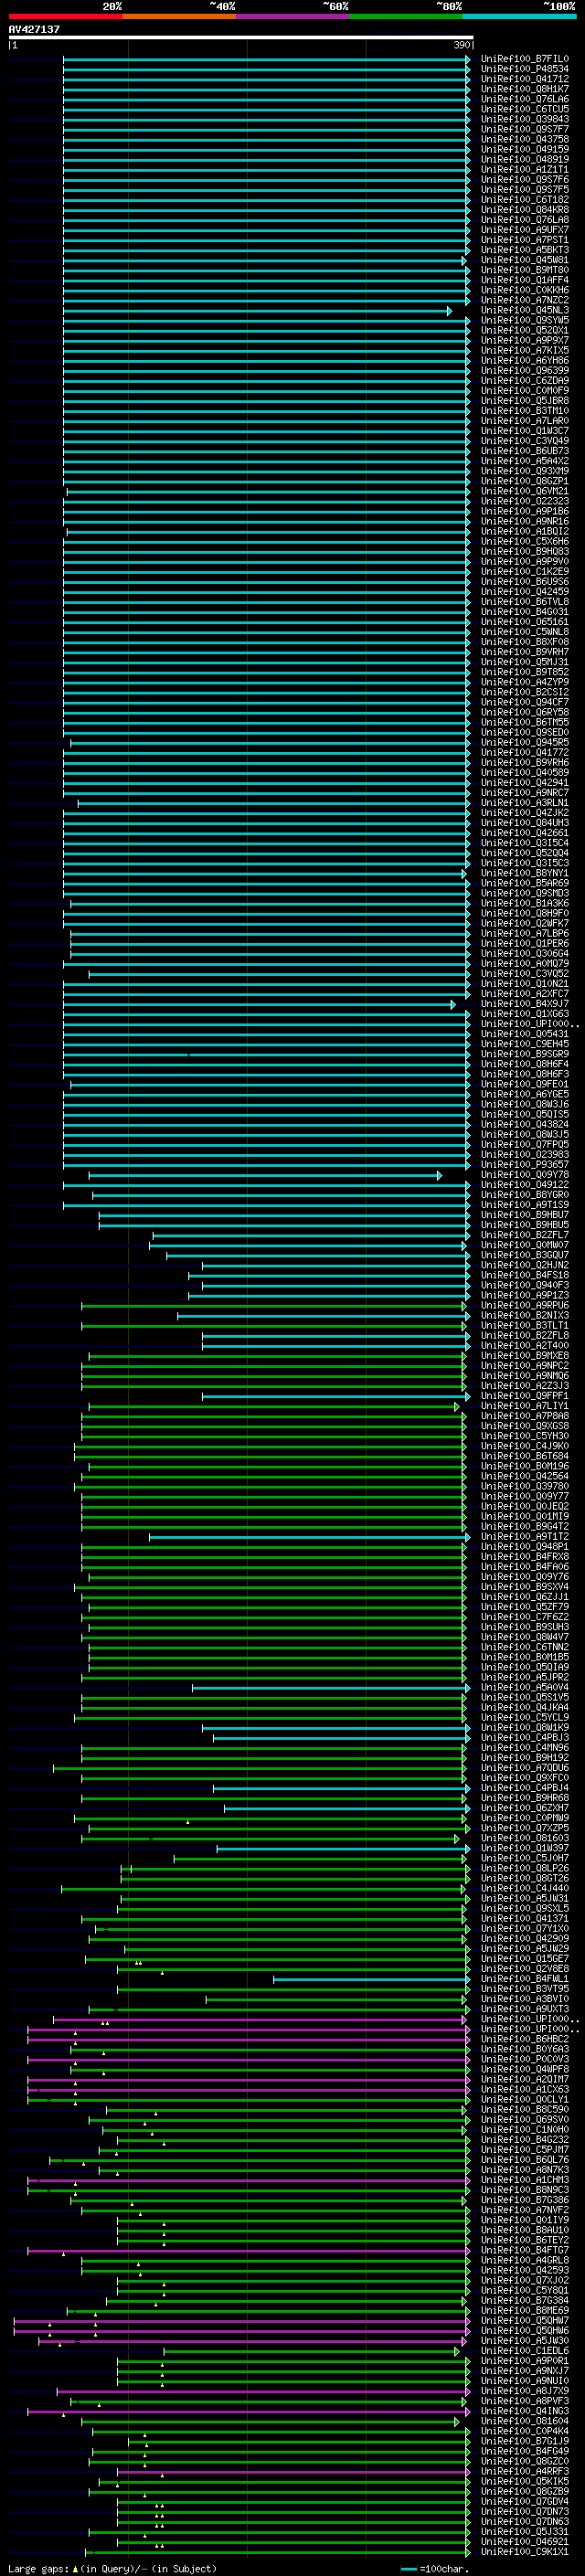This screenshot has height=2576, width=585.
Task: Select UniRef100_A1Z1T1 row label
Action: point(524,169)
